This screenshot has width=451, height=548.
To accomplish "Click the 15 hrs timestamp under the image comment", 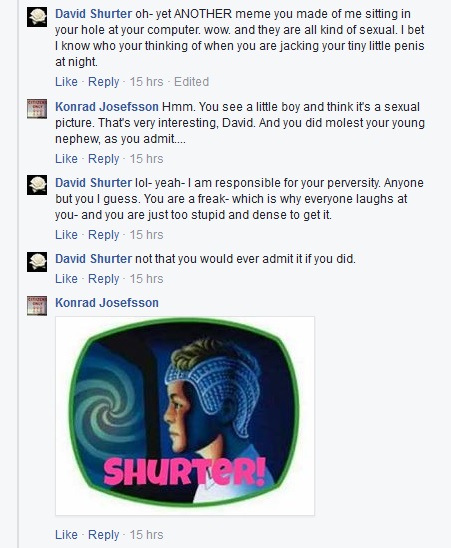I will (146, 535).
